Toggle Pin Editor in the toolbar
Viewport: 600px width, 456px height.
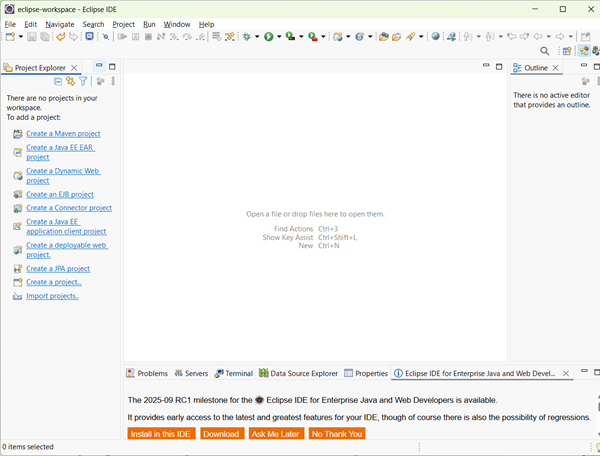click(585, 37)
